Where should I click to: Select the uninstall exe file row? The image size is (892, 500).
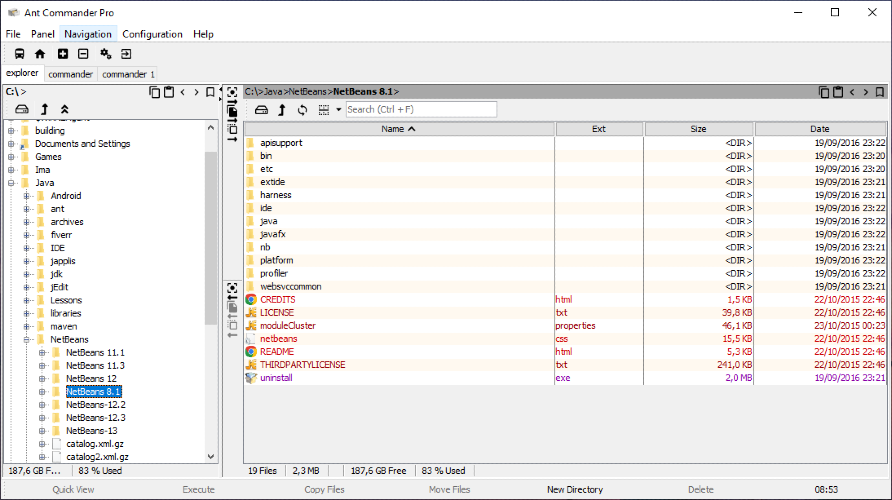[x=565, y=378]
